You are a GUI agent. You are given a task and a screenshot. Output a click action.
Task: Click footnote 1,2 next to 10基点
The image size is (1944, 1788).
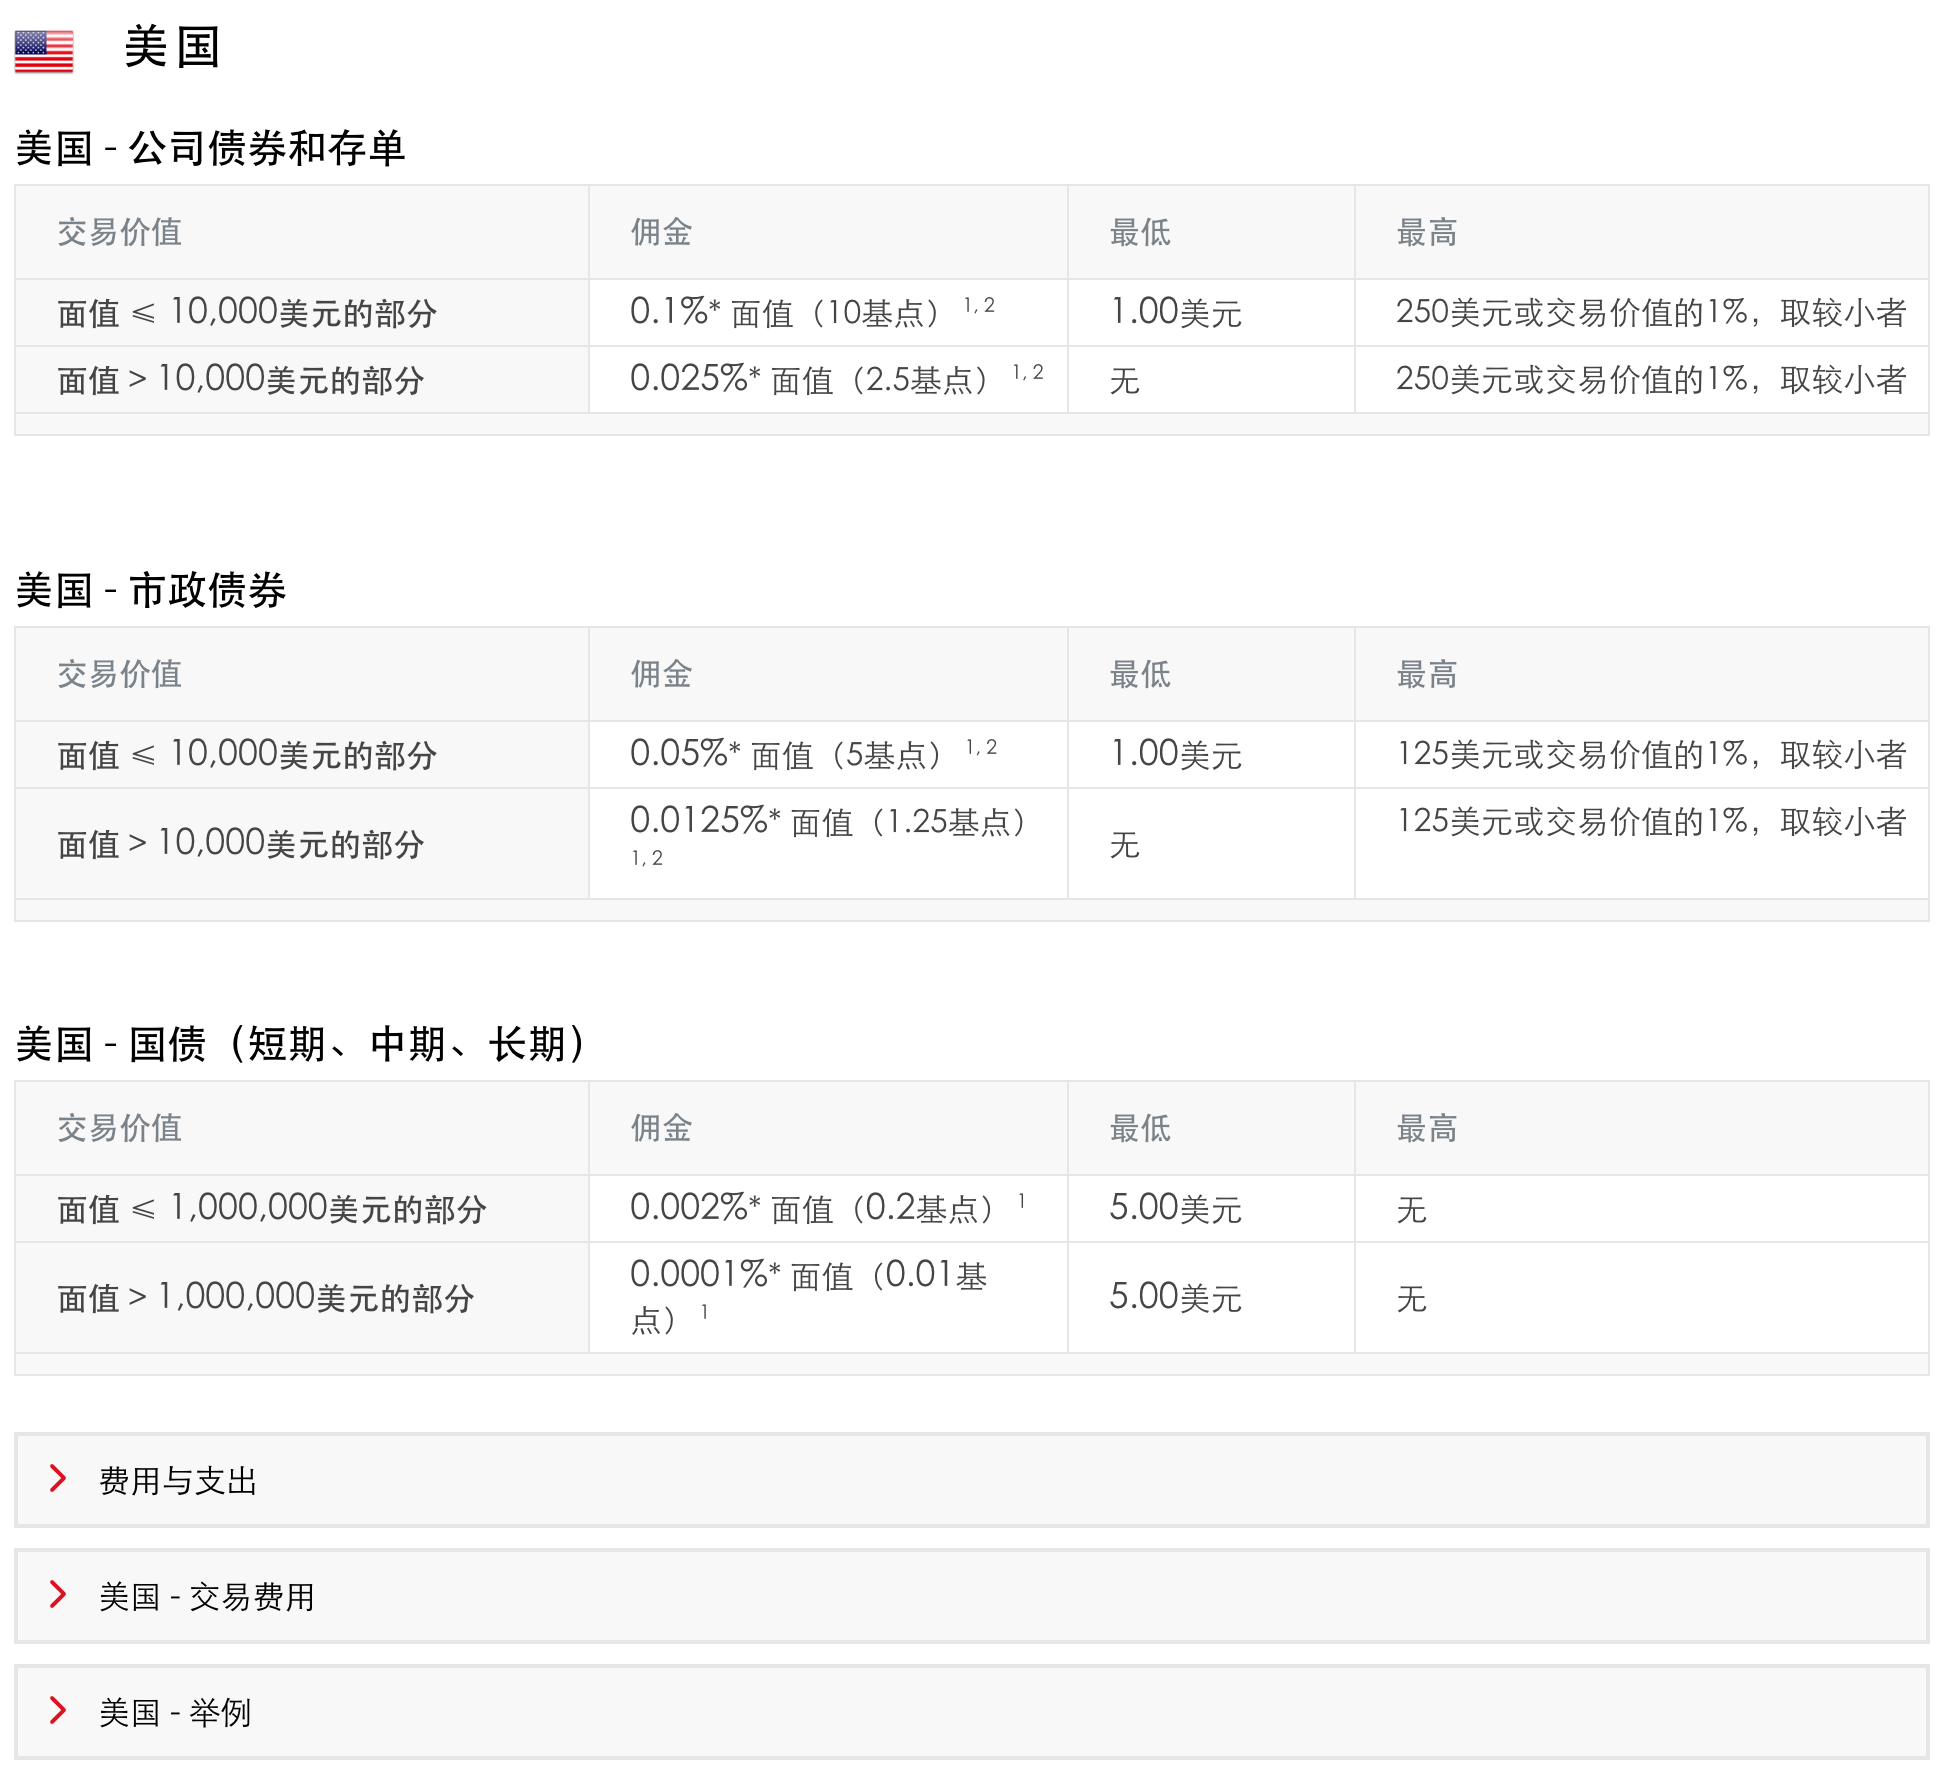click(x=979, y=306)
